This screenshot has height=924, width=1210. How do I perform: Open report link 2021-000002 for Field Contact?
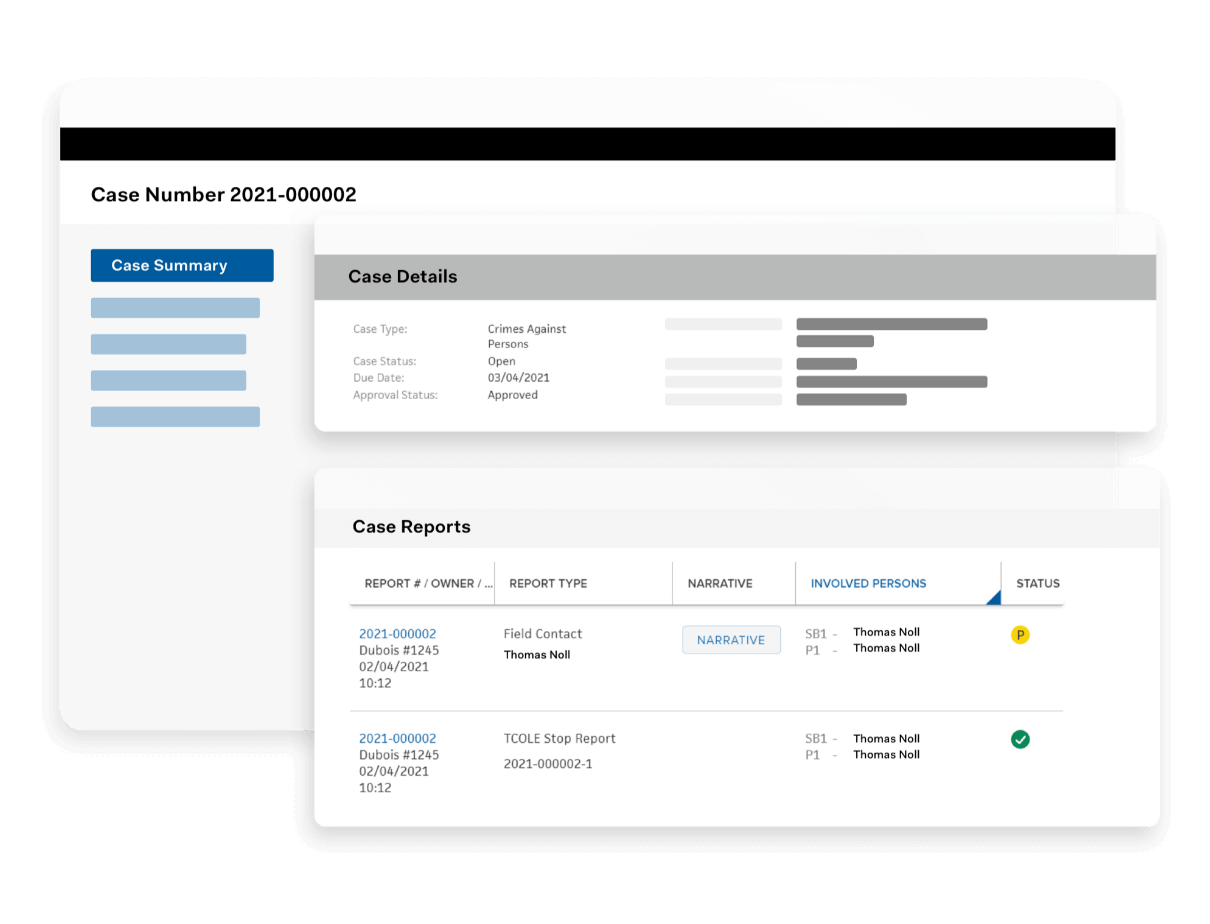tap(397, 633)
